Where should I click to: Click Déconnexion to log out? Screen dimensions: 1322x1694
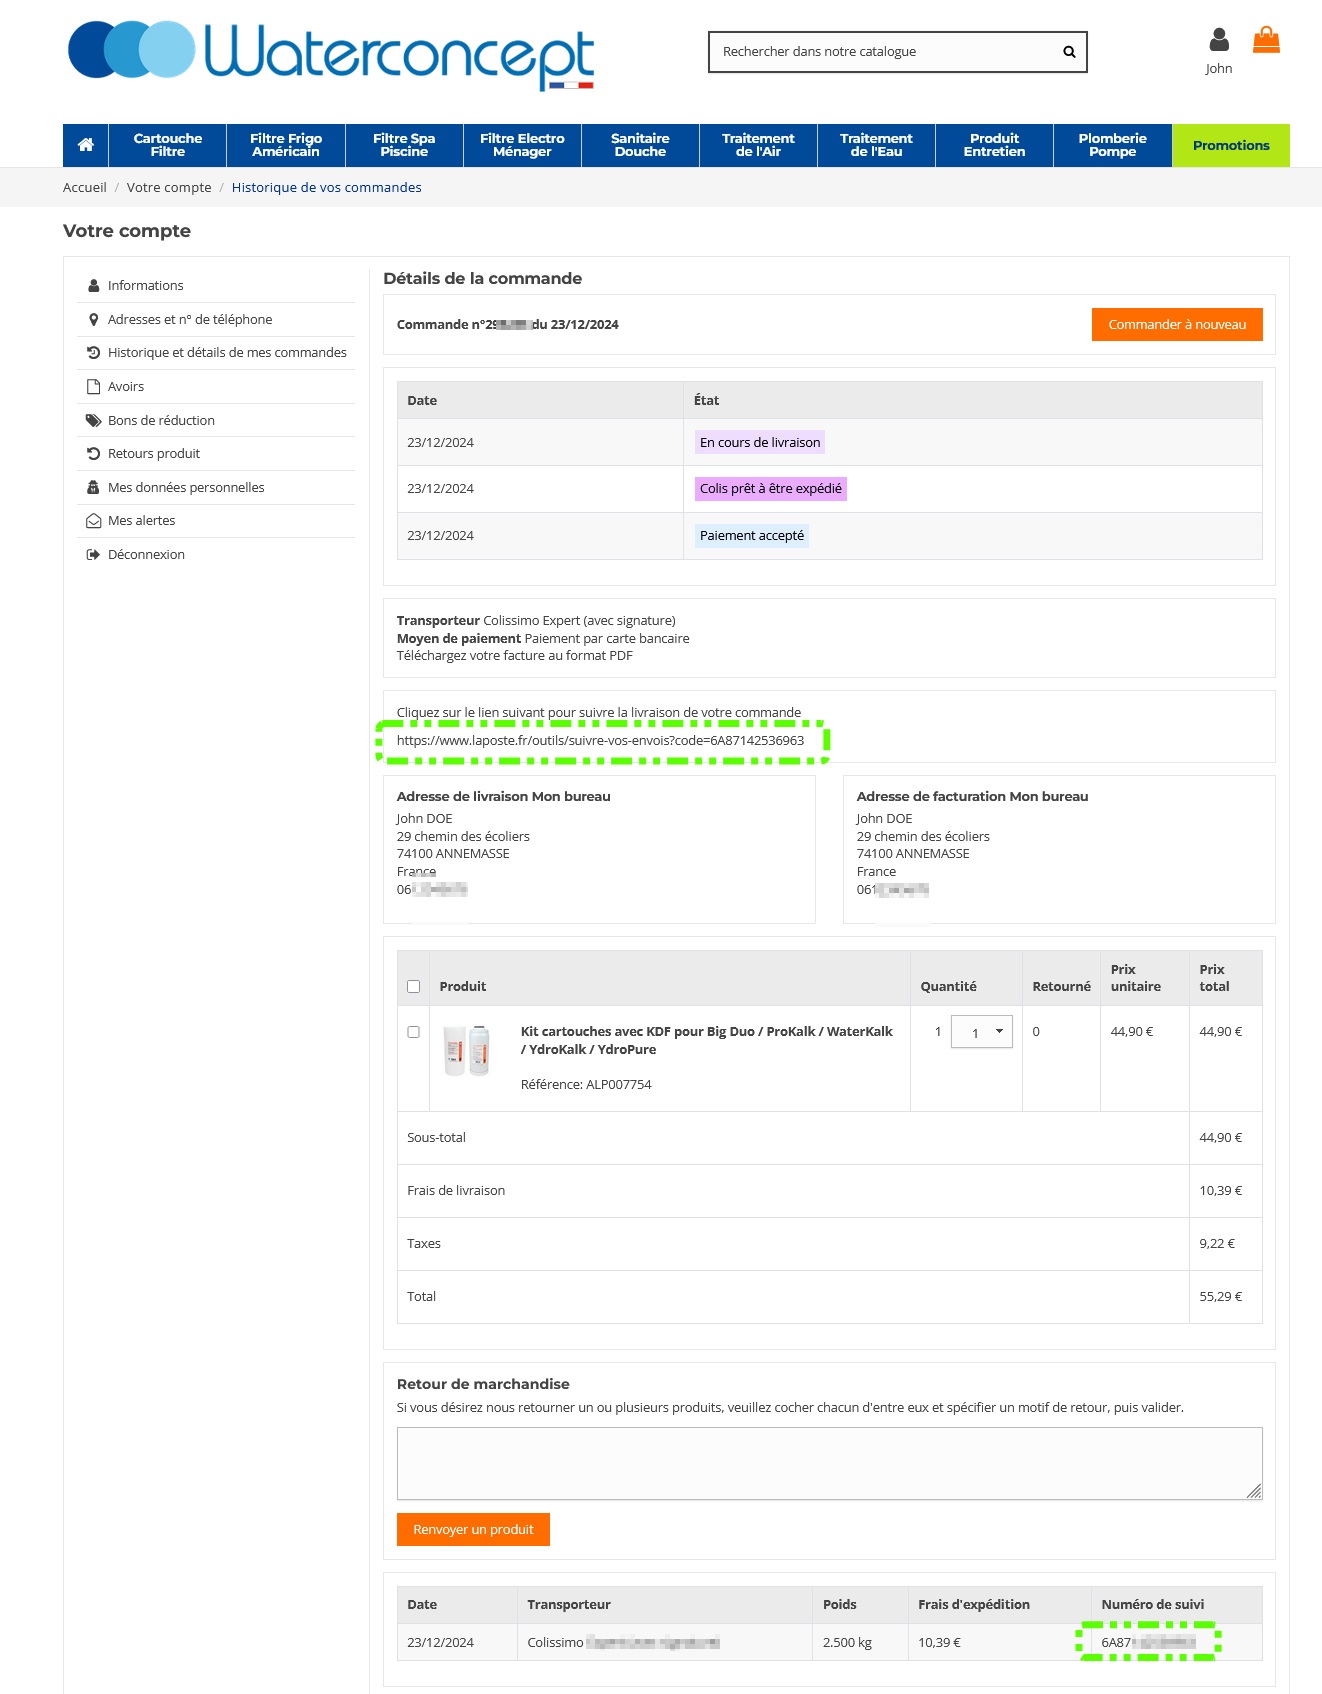(146, 555)
